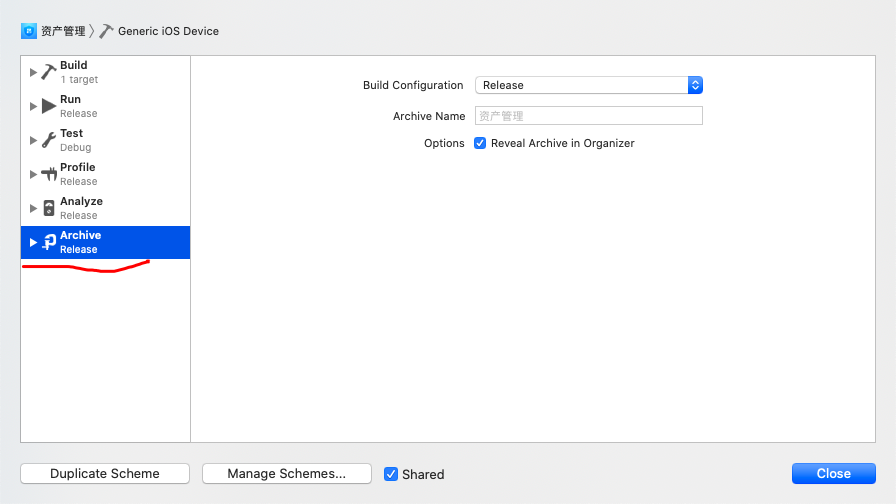This screenshot has width=896, height=504.
Task: Expand the Archive disclosure triangle
Action: [33, 242]
